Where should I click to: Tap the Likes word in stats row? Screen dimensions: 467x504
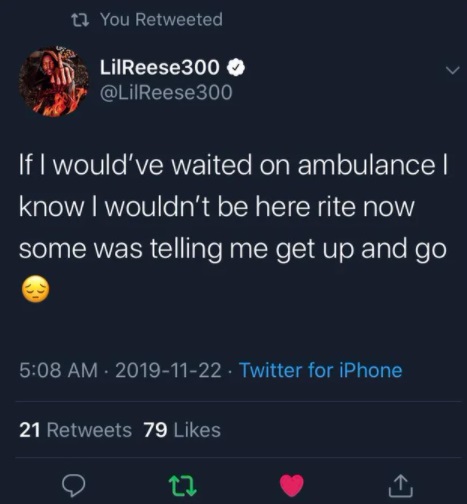tap(197, 430)
